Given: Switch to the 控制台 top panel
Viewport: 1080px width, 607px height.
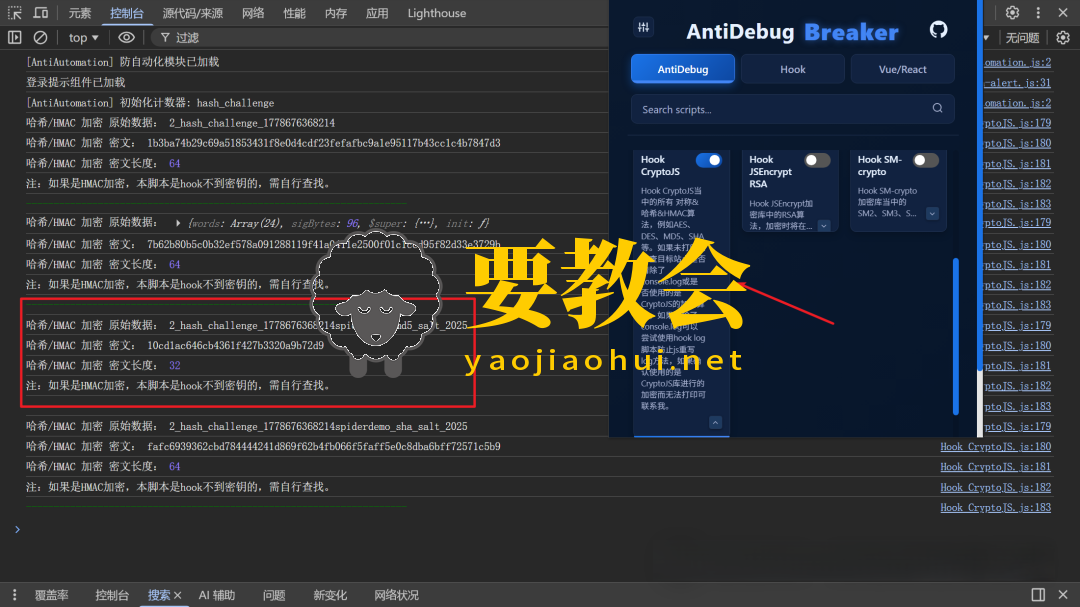Looking at the screenshot, I should (x=127, y=13).
